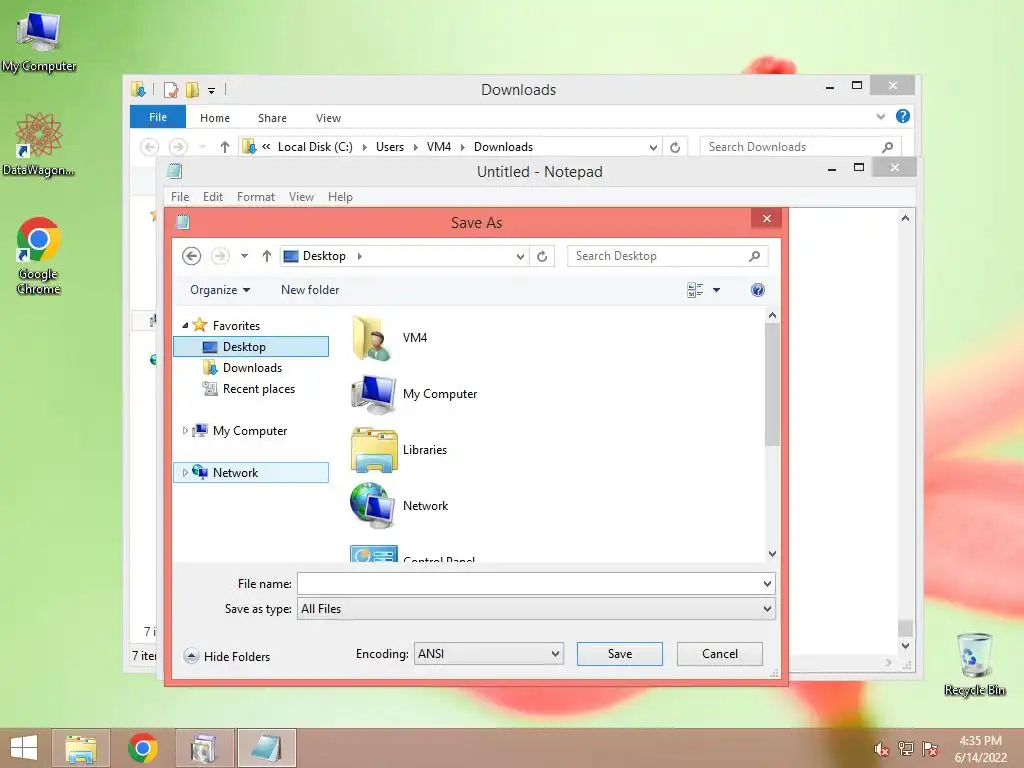Open Save as type dropdown
This screenshot has height=768, width=1024.
point(767,609)
